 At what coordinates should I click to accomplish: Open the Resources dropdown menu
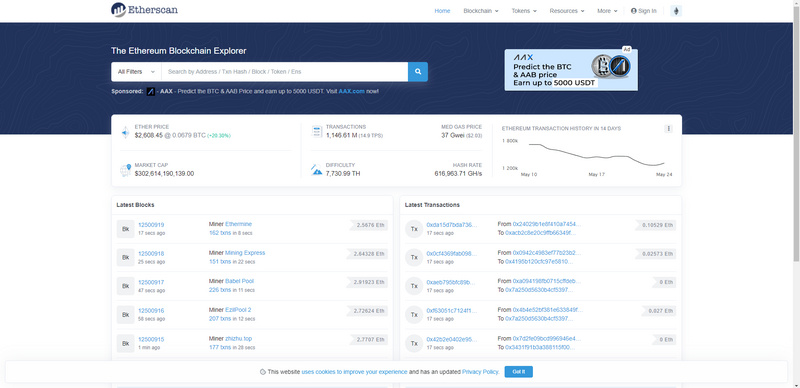tap(567, 11)
